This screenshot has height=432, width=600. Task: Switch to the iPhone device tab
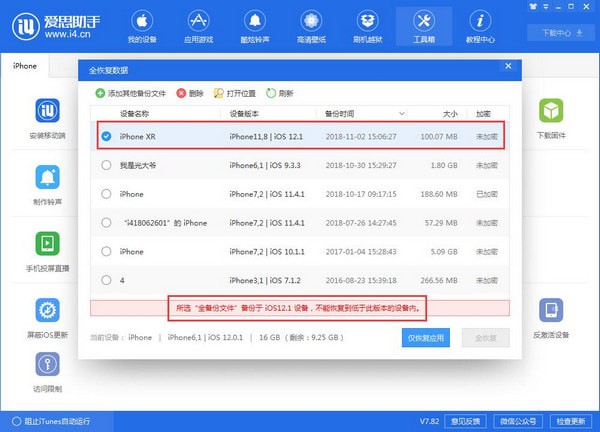(x=25, y=66)
